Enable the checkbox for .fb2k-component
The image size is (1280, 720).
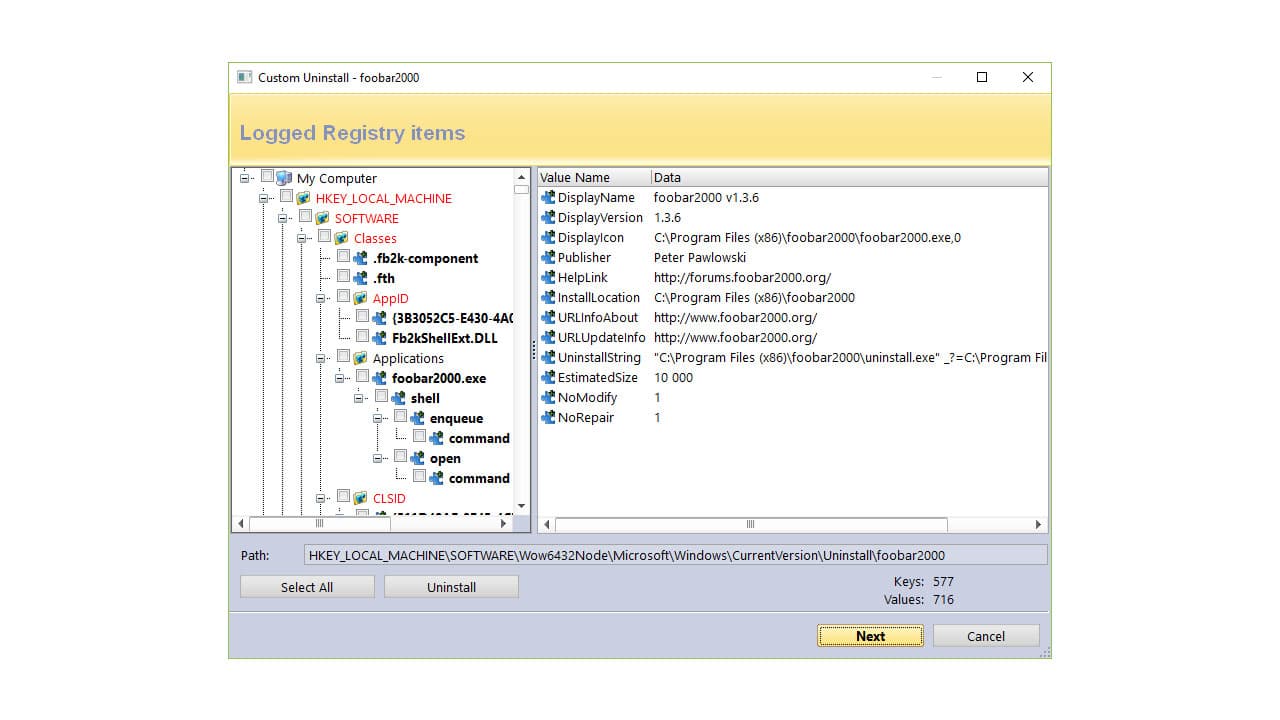(x=343, y=257)
